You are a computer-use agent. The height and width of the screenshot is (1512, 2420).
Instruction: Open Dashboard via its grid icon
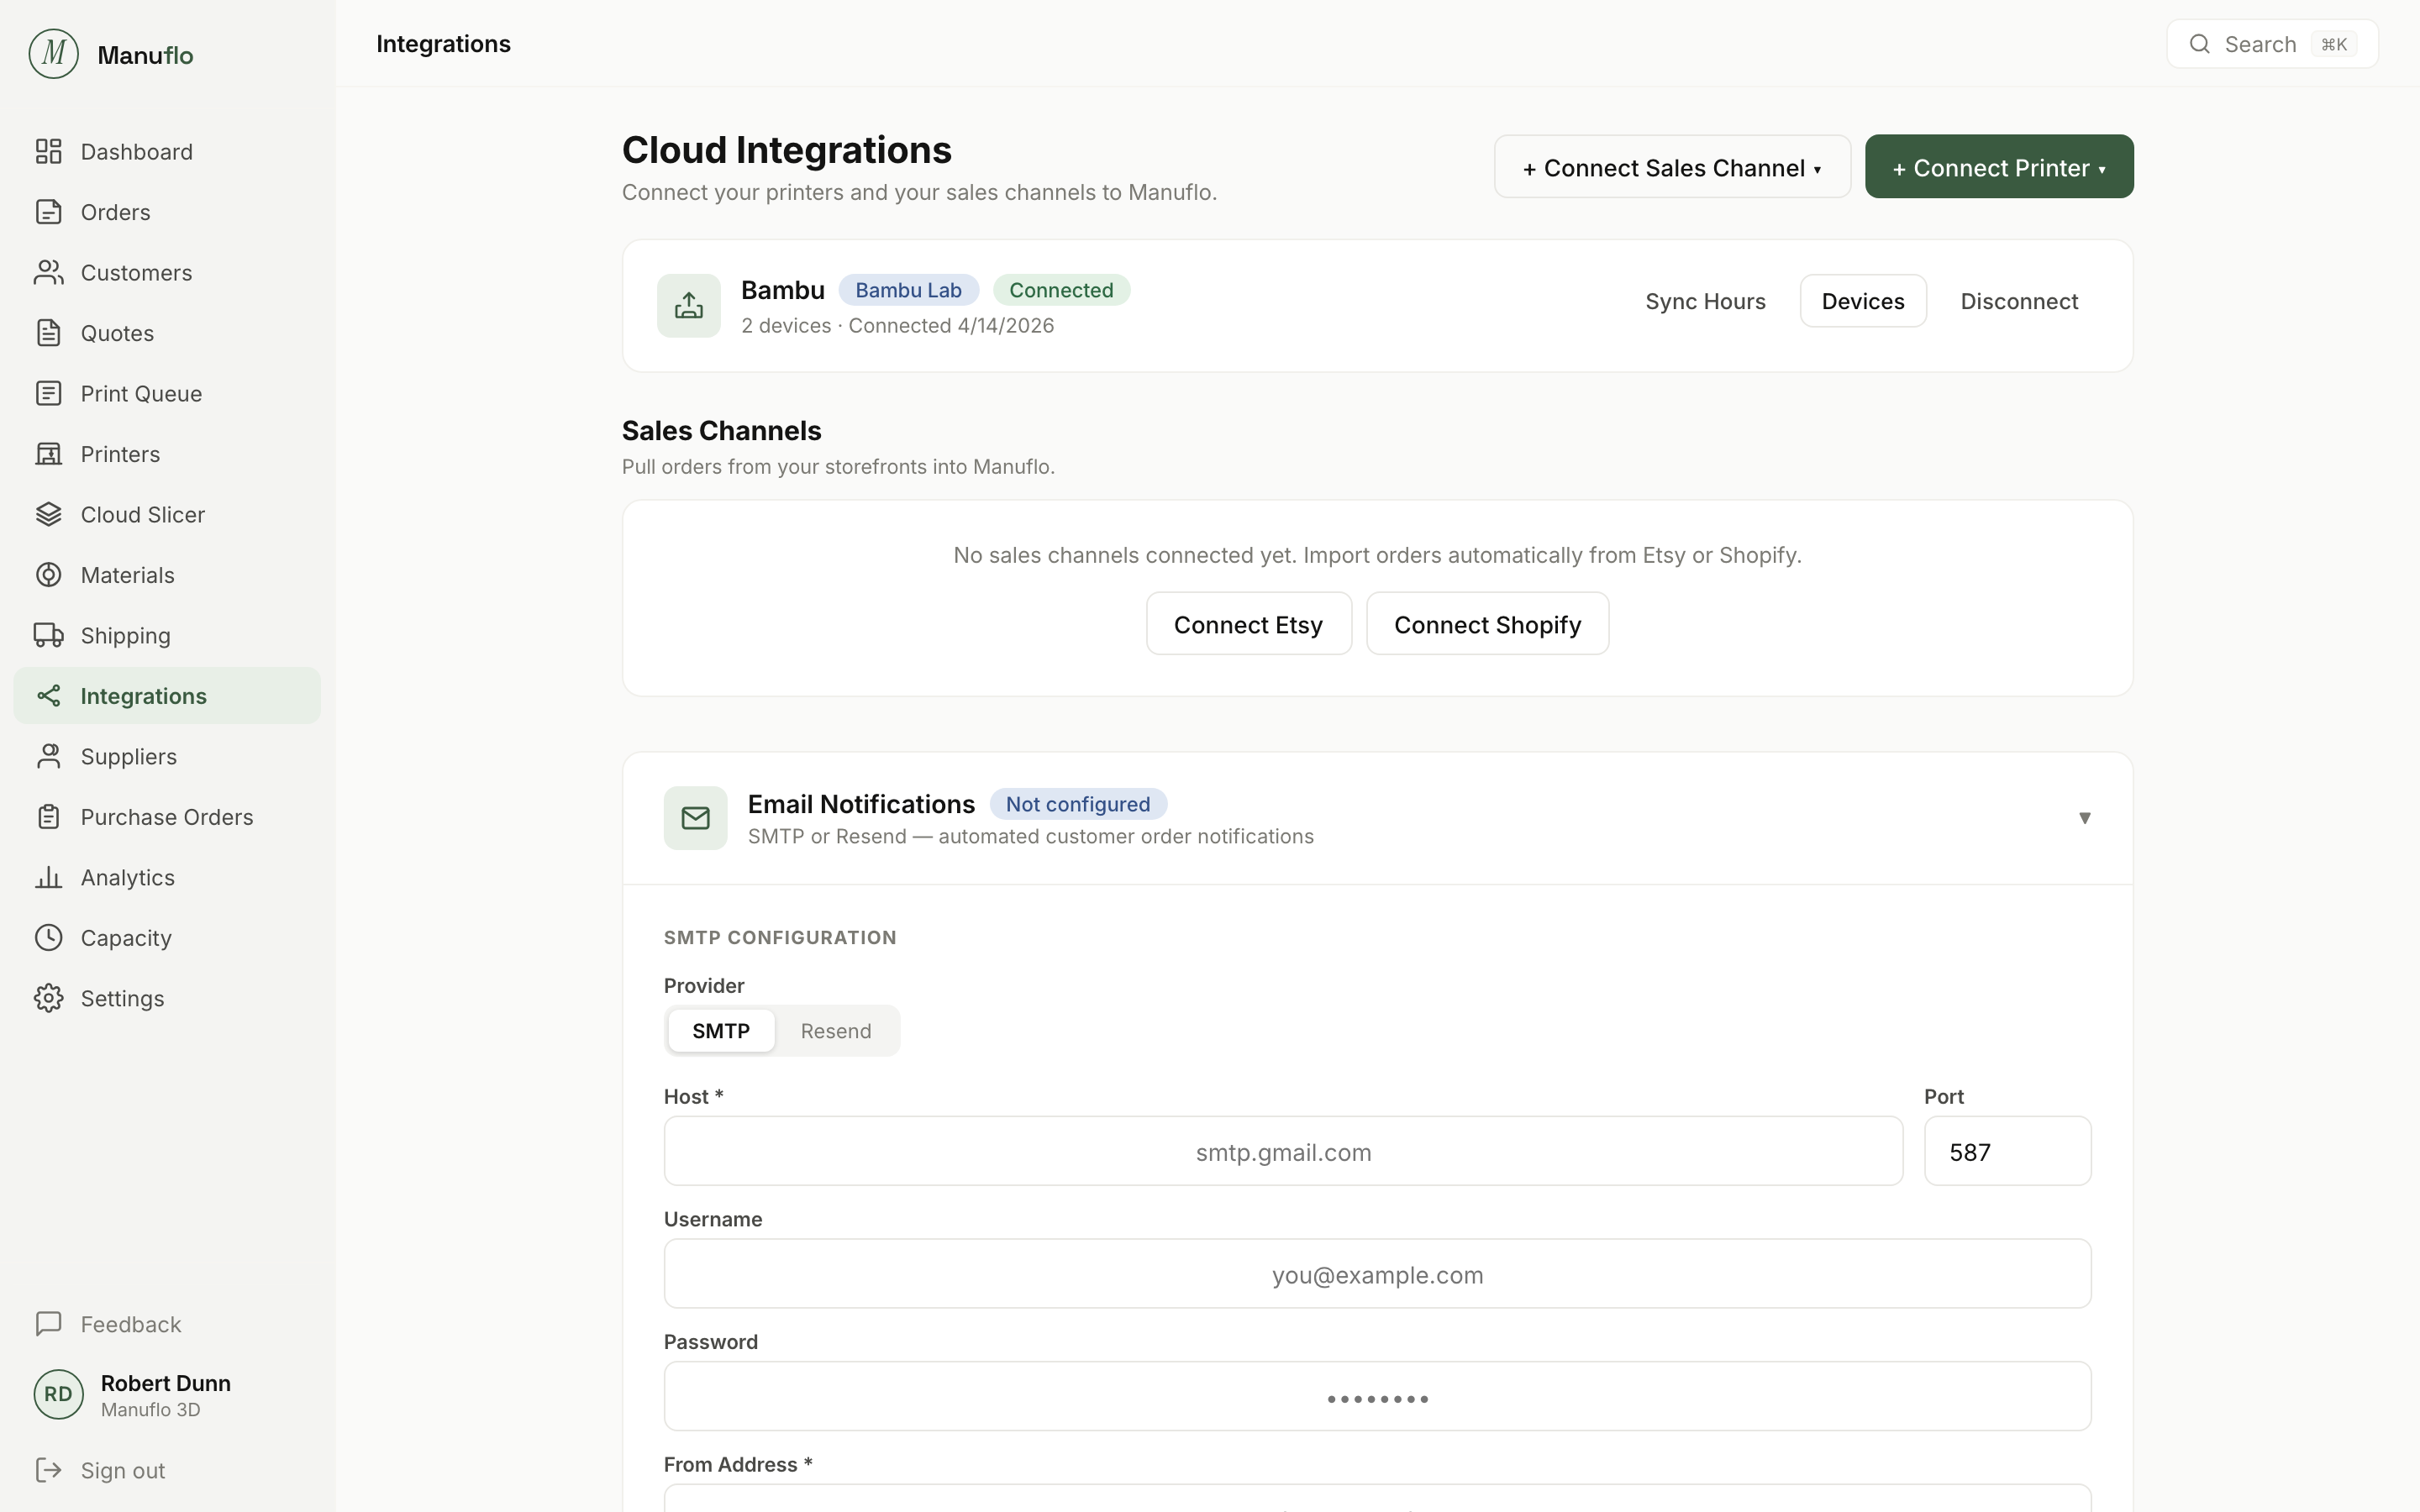pos(48,151)
